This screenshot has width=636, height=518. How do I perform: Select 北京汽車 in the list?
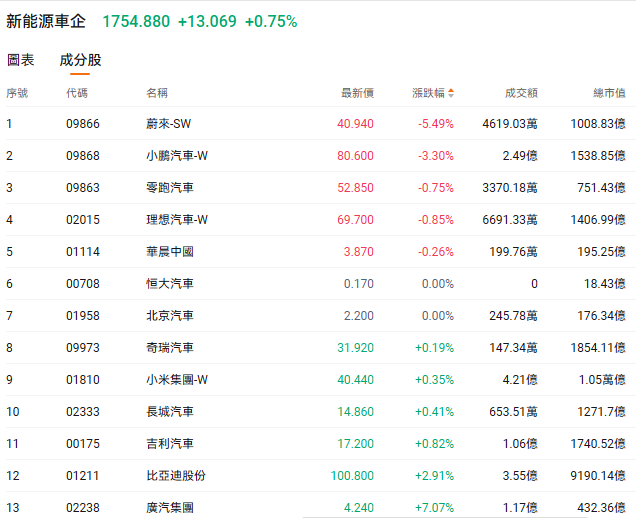tap(170, 316)
